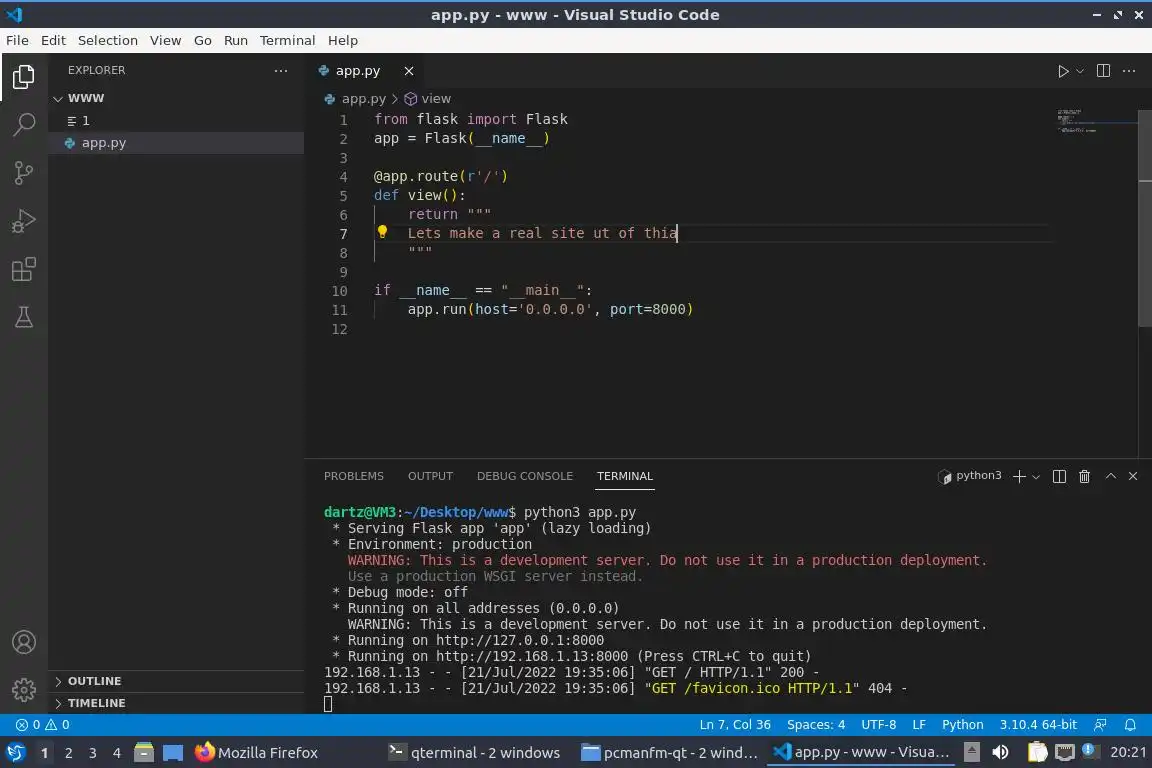
Task: Click the lightbulb code action on line 7
Action: 382,232
